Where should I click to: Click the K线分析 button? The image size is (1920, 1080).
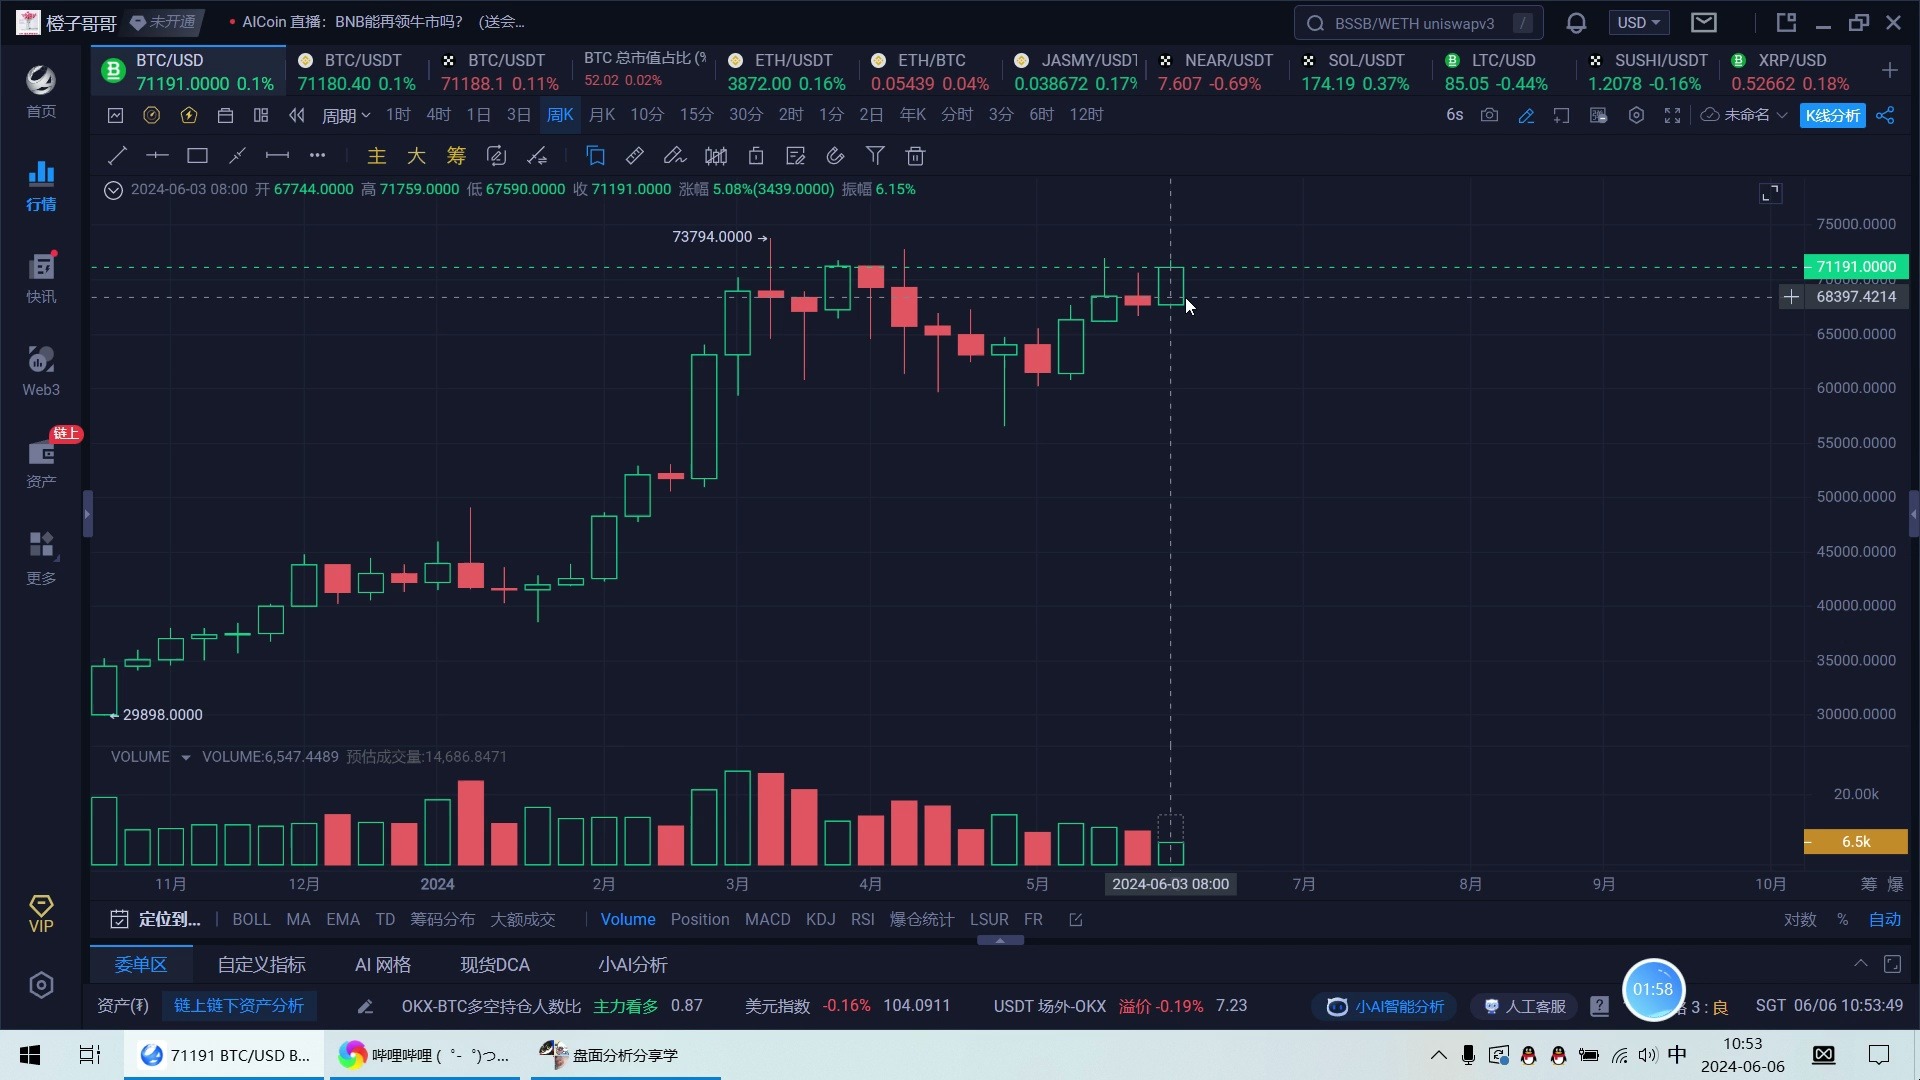coord(1833,115)
